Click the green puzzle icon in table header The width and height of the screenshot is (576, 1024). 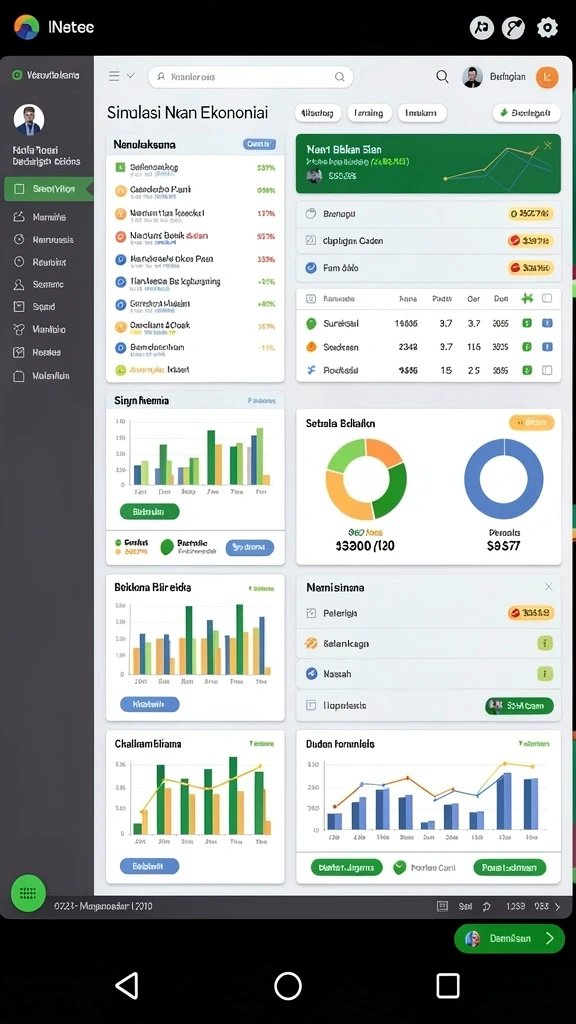pos(527,298)
